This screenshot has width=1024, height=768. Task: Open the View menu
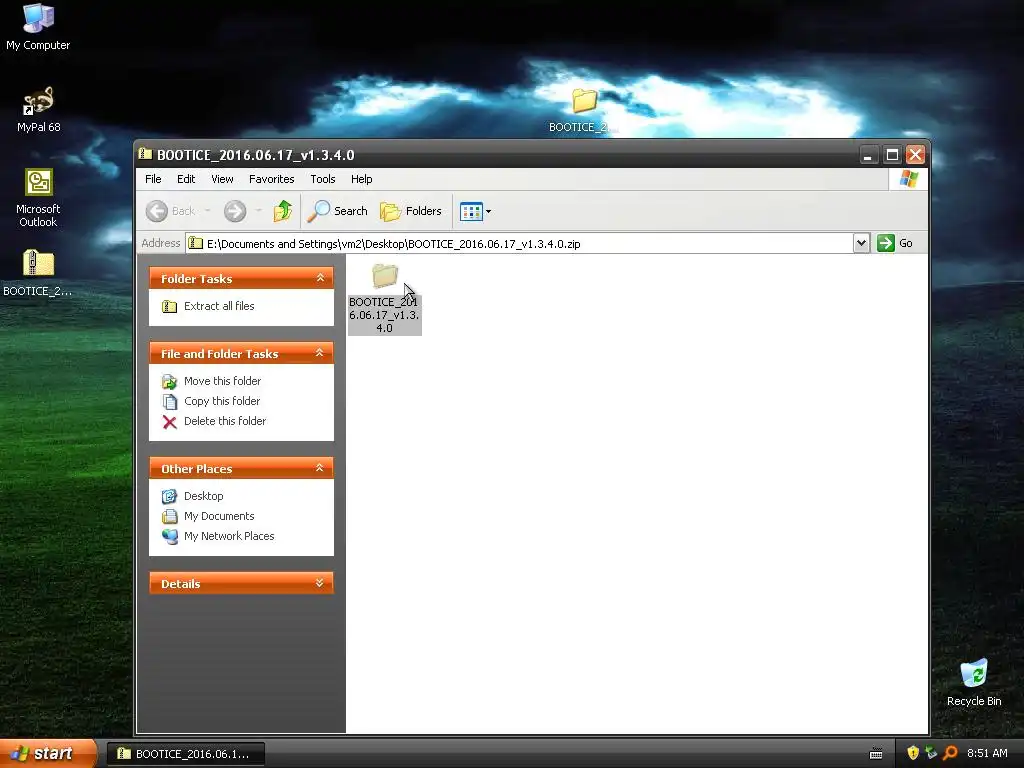pos(222,179)
